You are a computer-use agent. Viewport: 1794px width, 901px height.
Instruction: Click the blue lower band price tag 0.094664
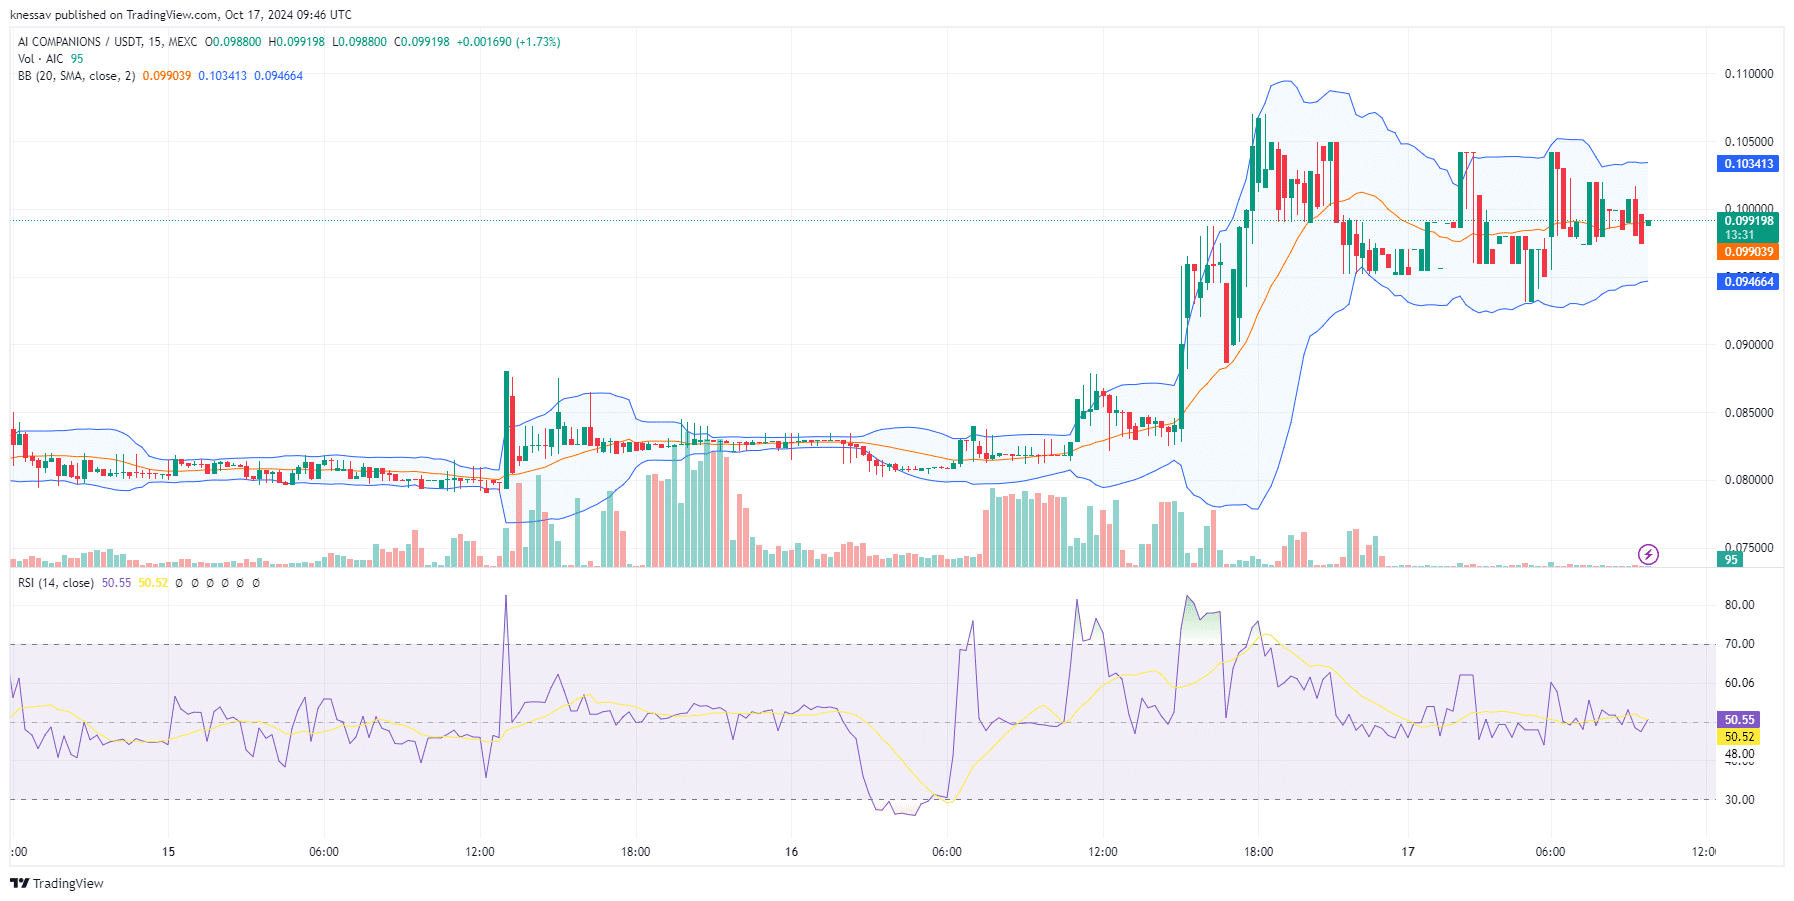tap(1748, 282)
